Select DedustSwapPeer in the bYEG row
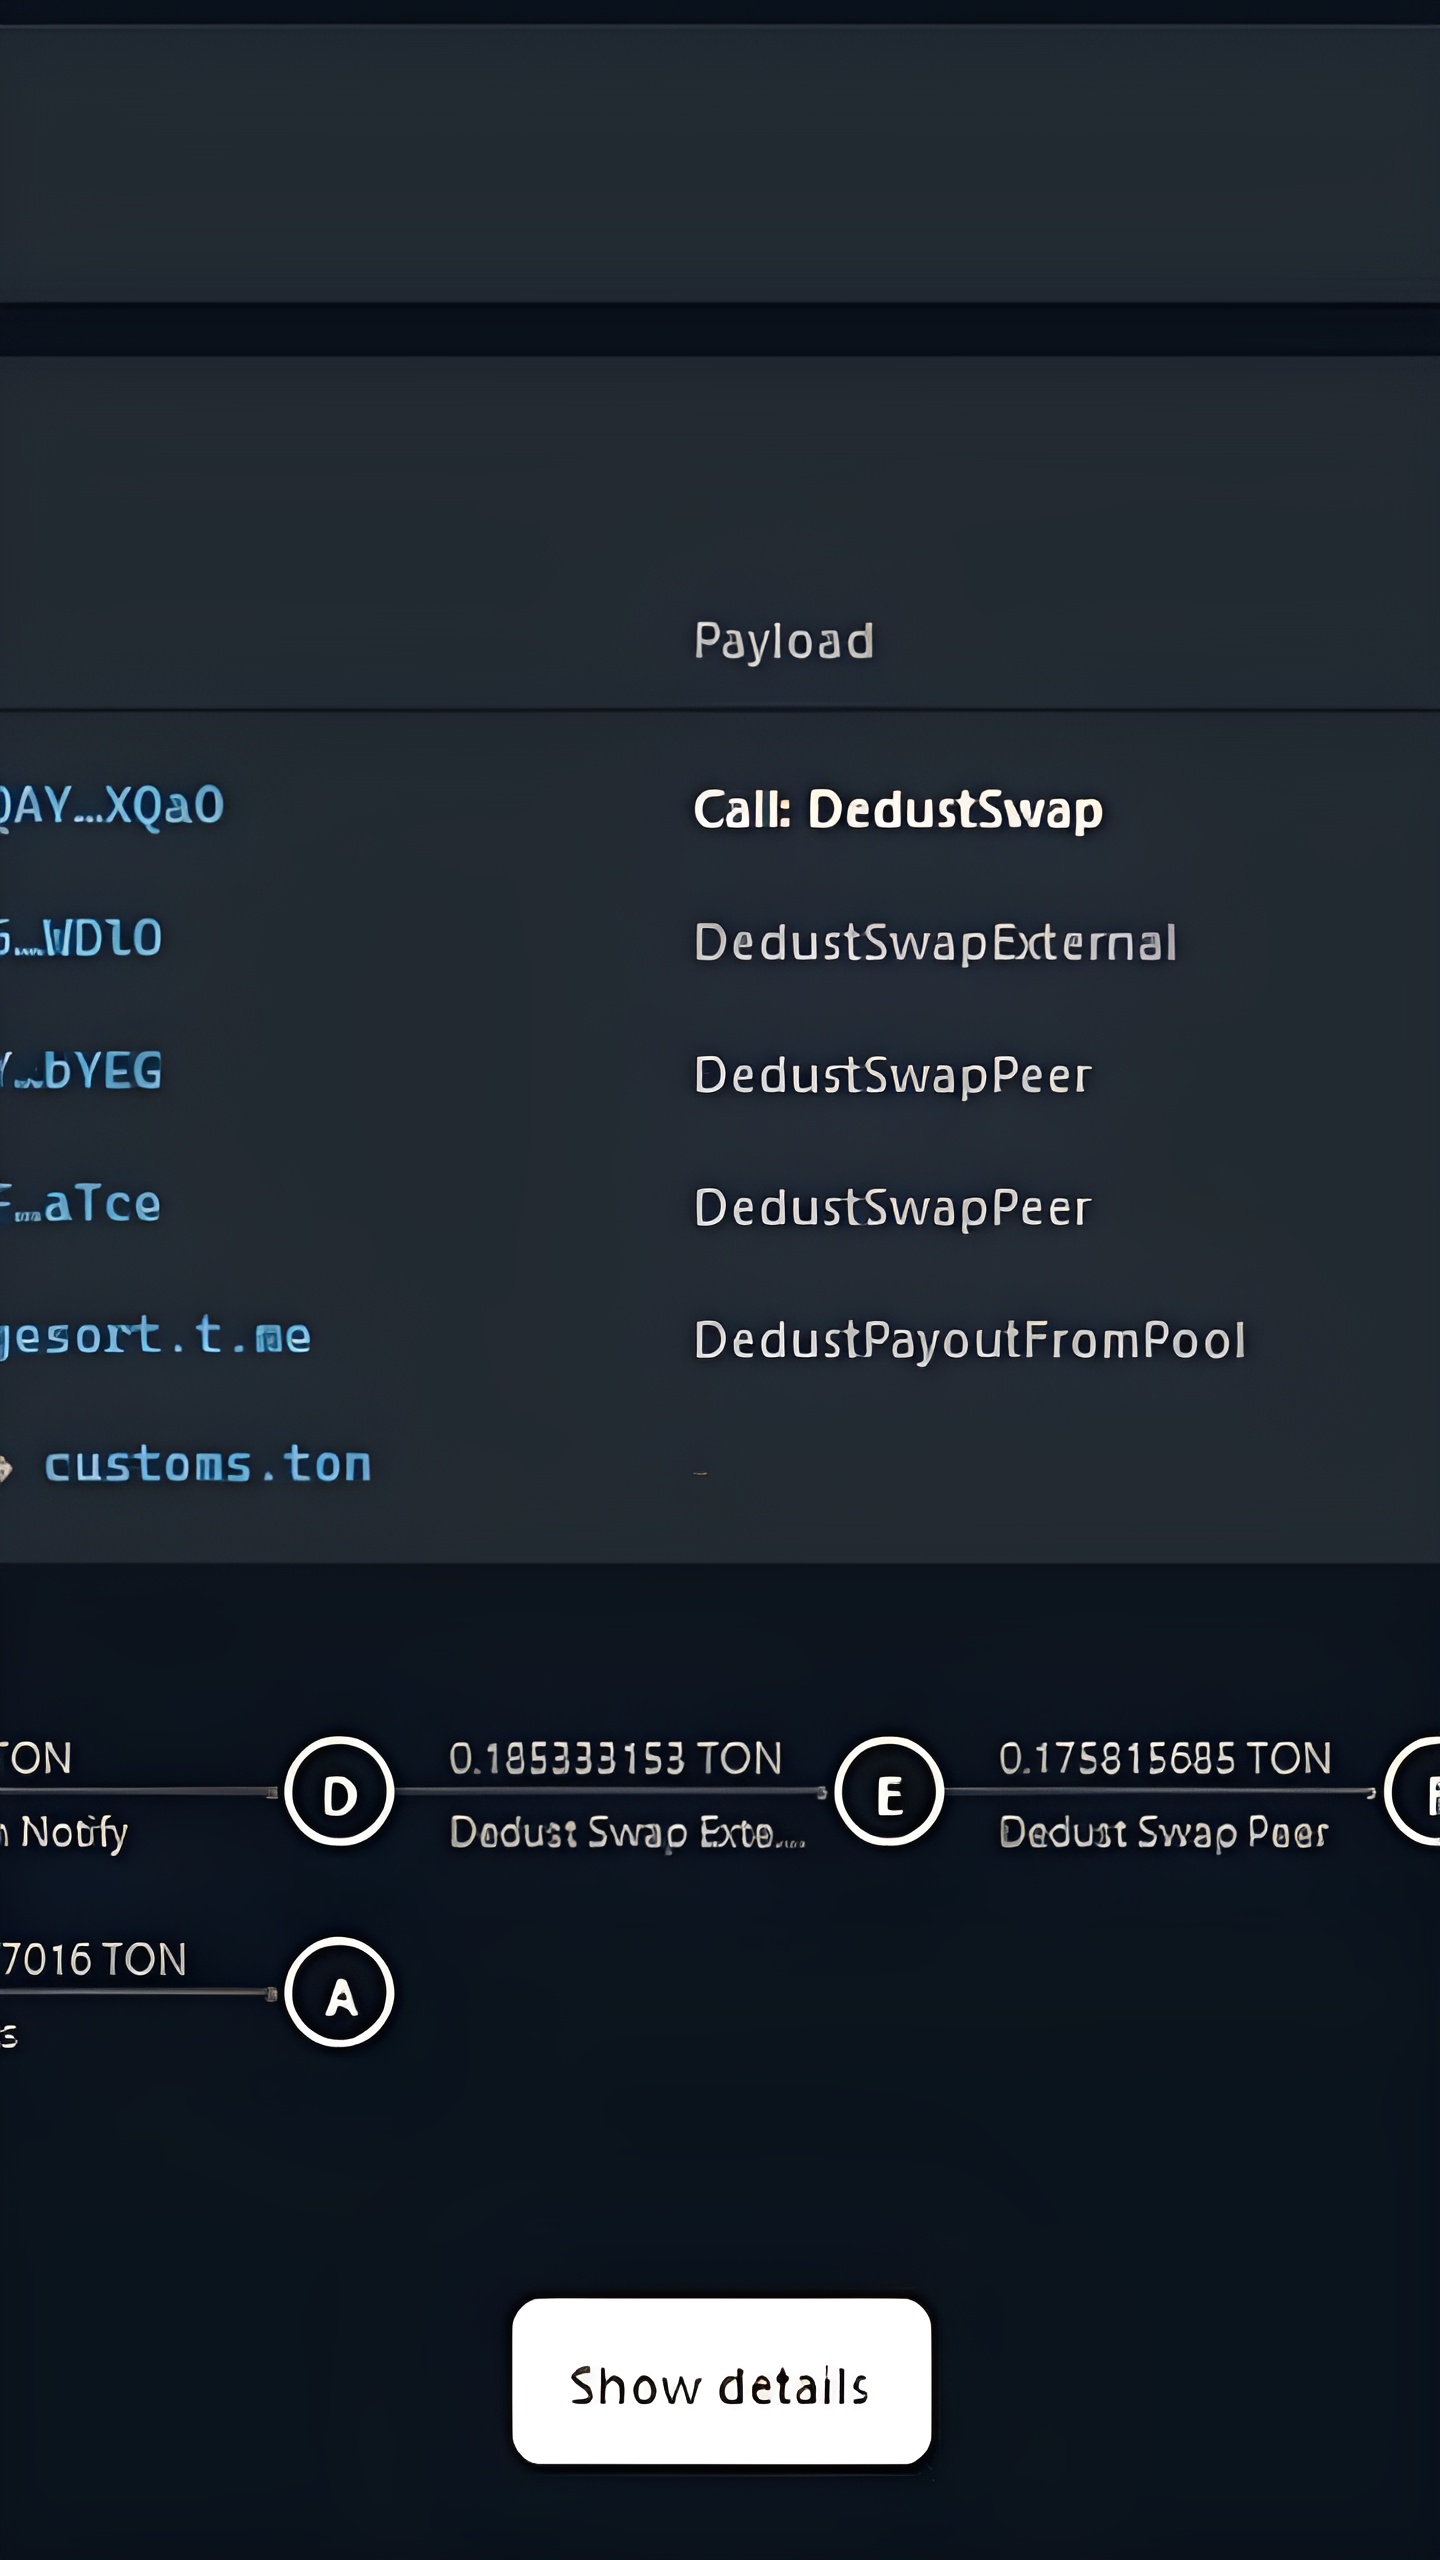The height and width of the screenshot is (2560, 1440). (892, 1075)
